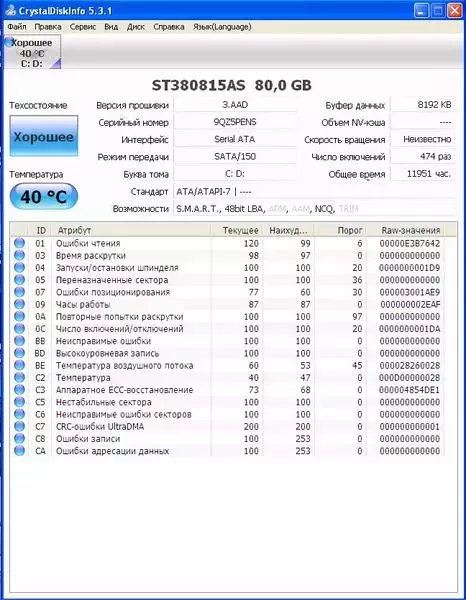Maximize the CrystalDiskInfo window

(x=438, y=11)
